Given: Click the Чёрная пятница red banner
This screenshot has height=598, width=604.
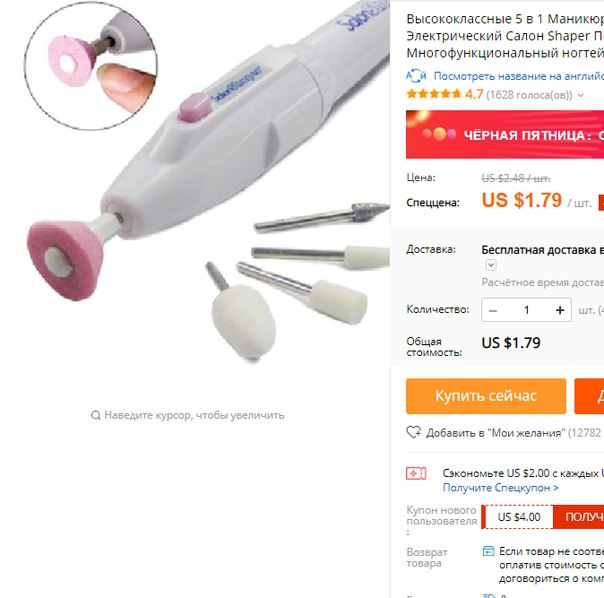Looking at the screenshot, I should click(505, 134).
